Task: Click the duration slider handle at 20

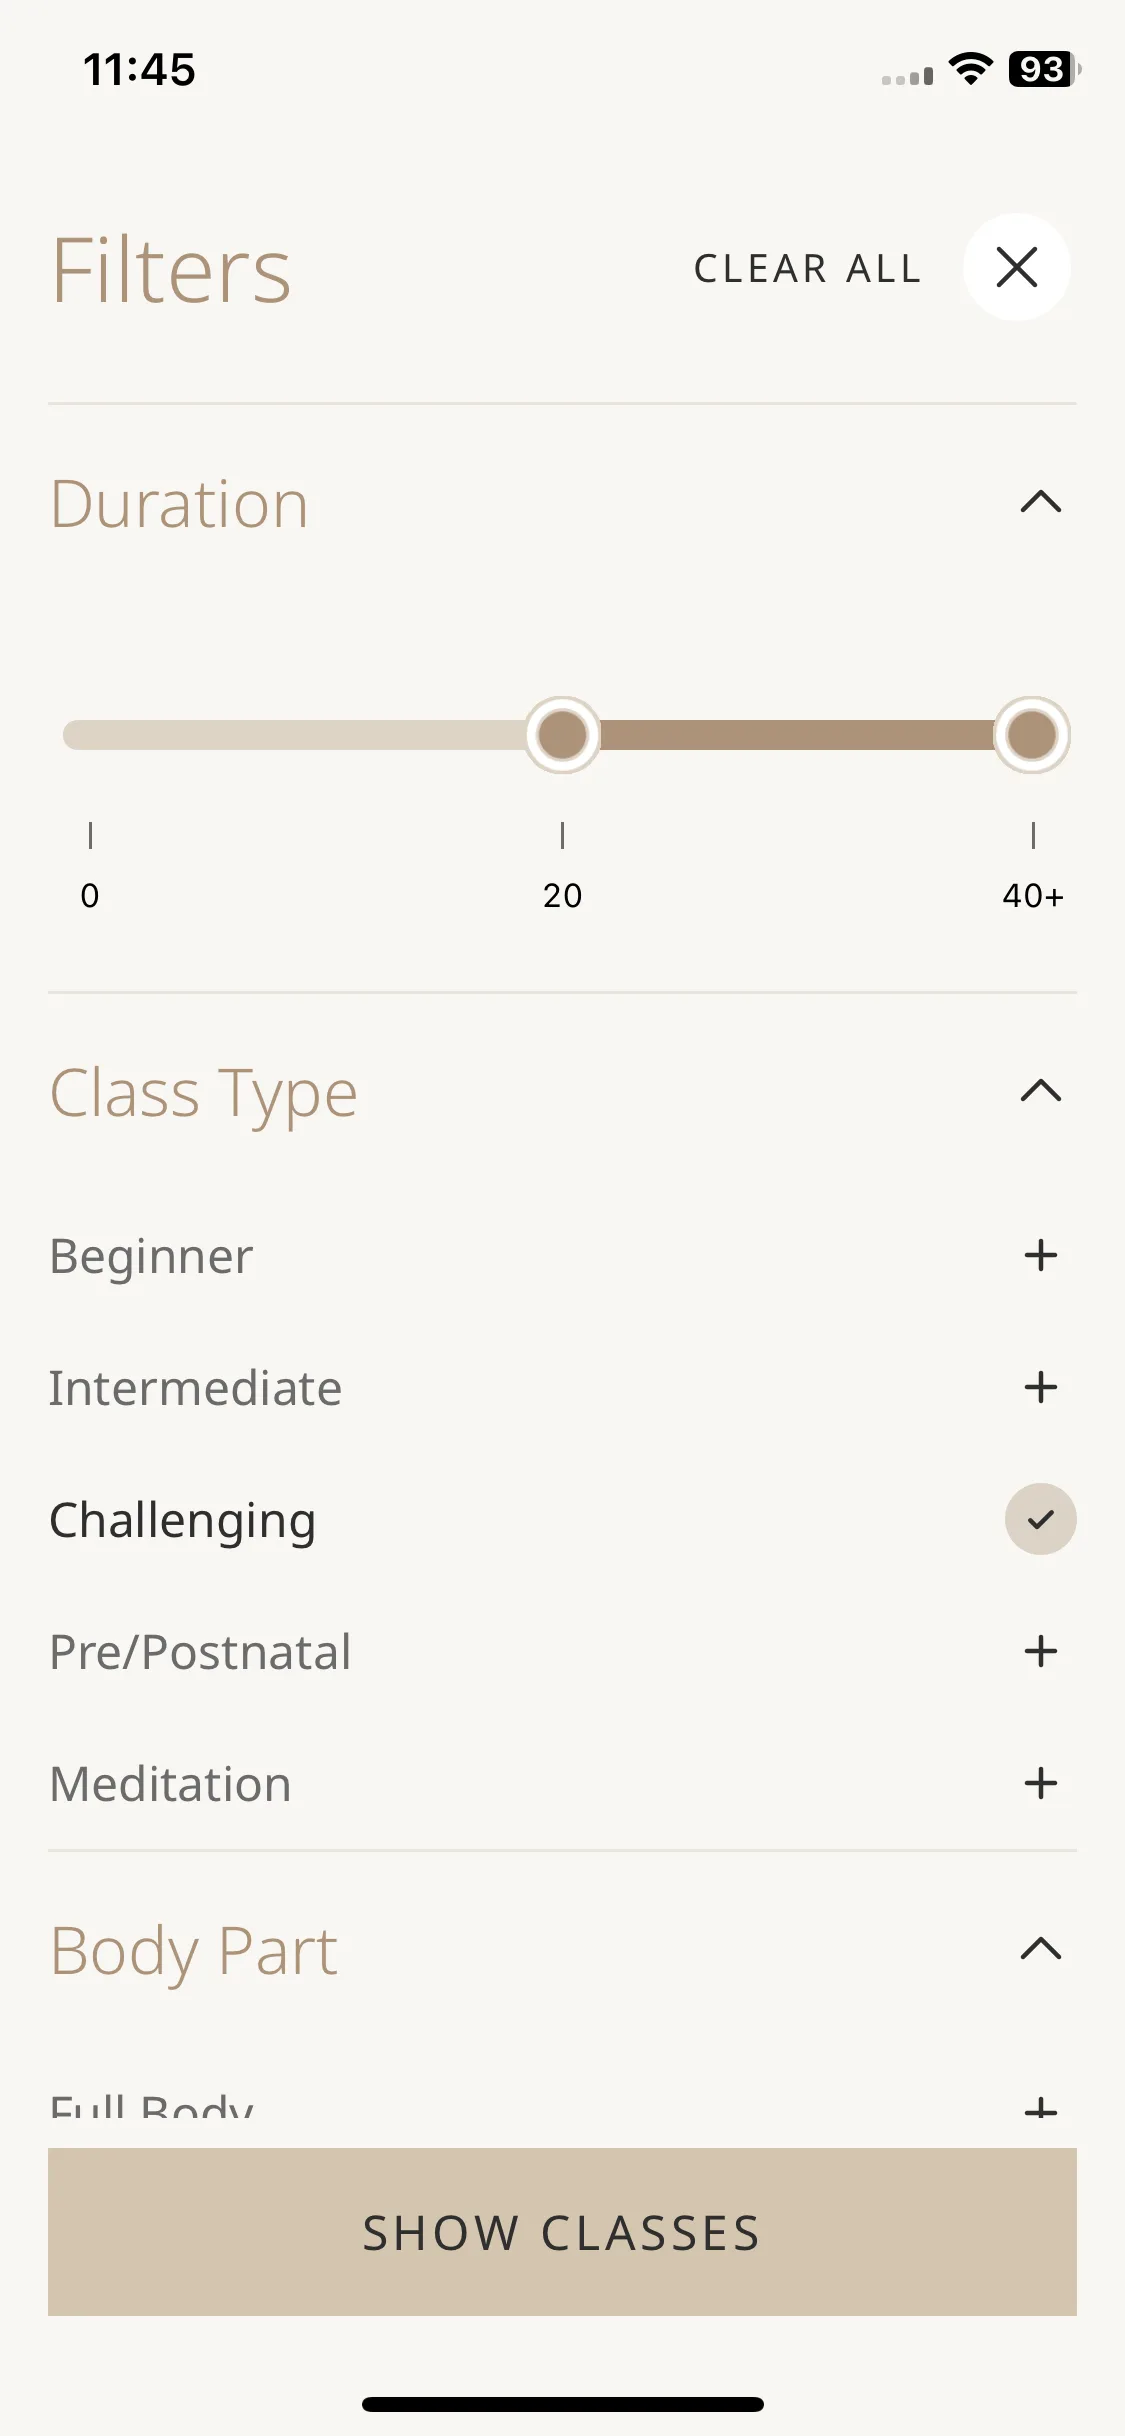Action: coord(562,735)
